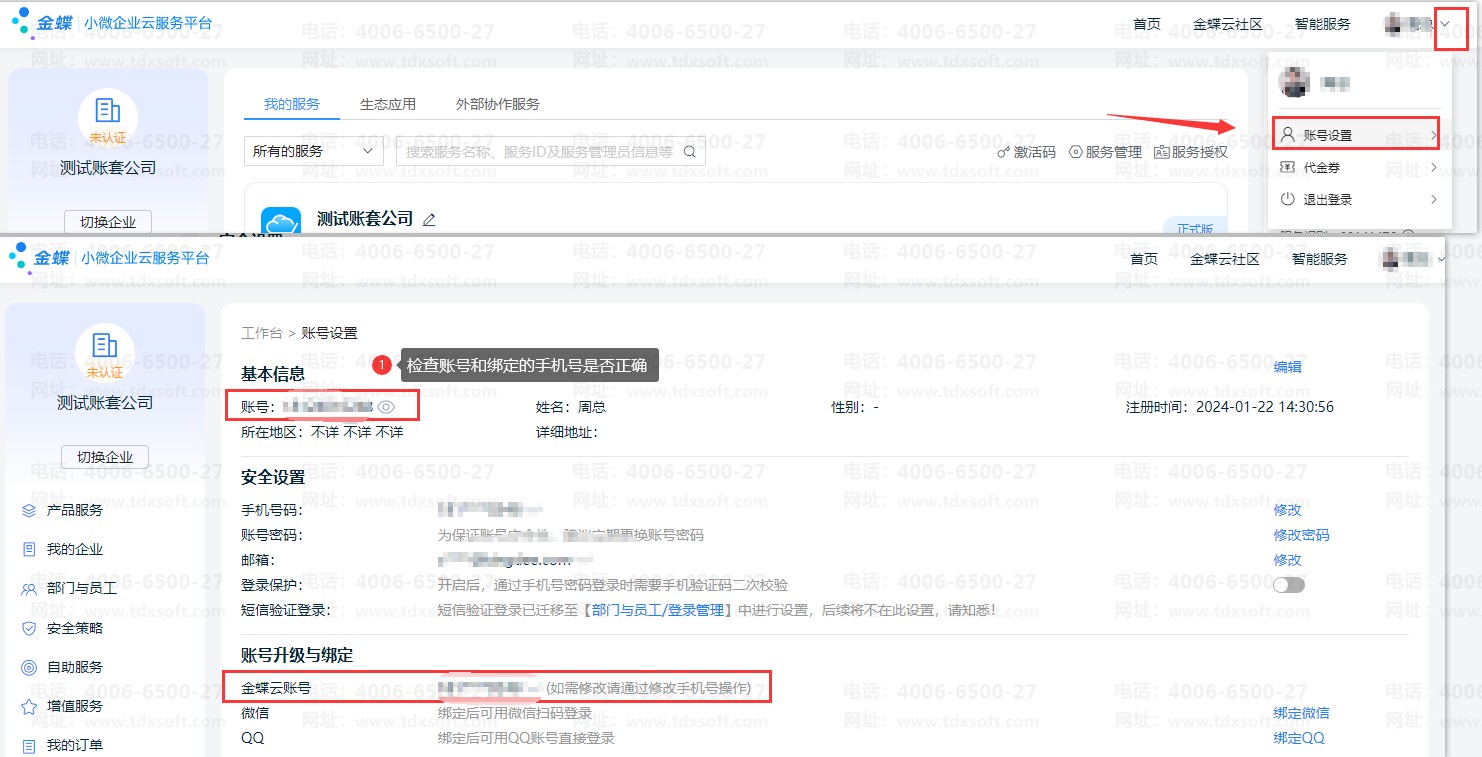Click the 产品服务 sidebar icon
The image size is (1482, 757).
click(x=29, y=510)
